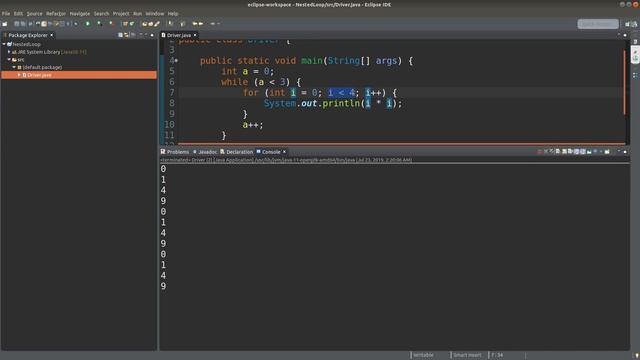Screen dimensions: 640x360
Task: Toggle Link with Editor in Package Explorer
Action: pyautogui.click(x=126, y=35)
